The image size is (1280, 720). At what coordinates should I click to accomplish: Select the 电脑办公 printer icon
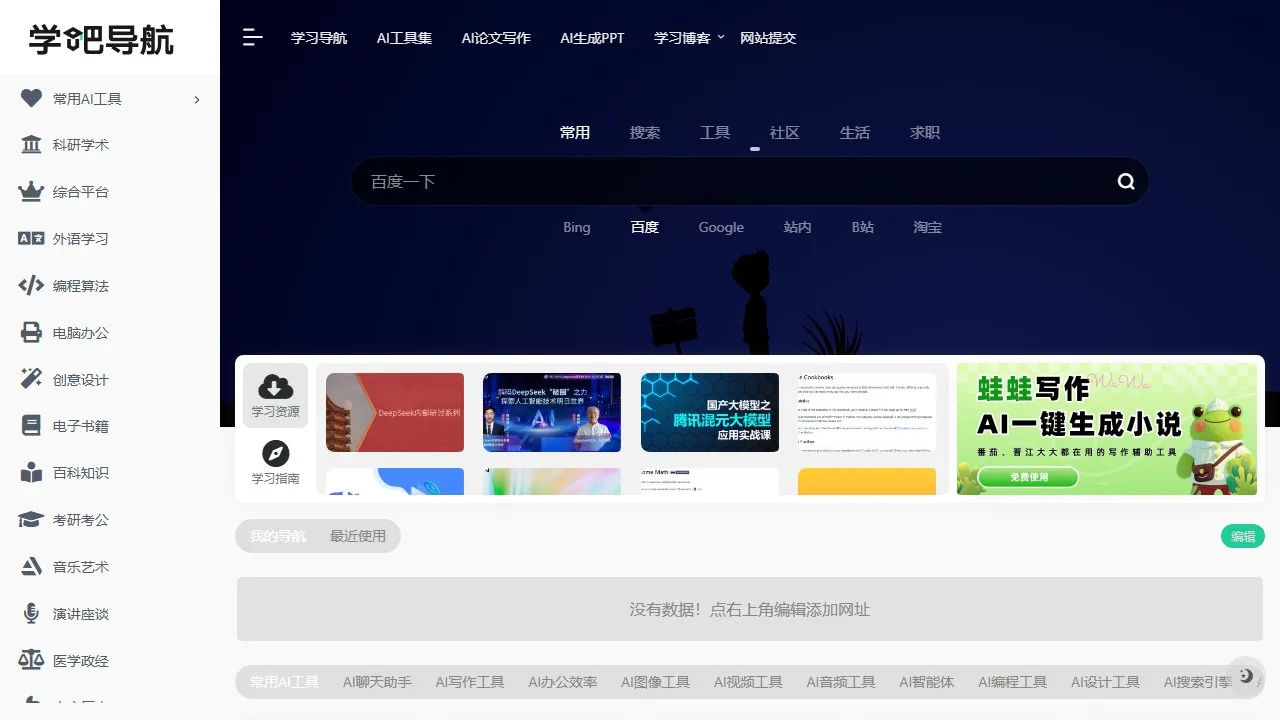[x=31, y=333]
